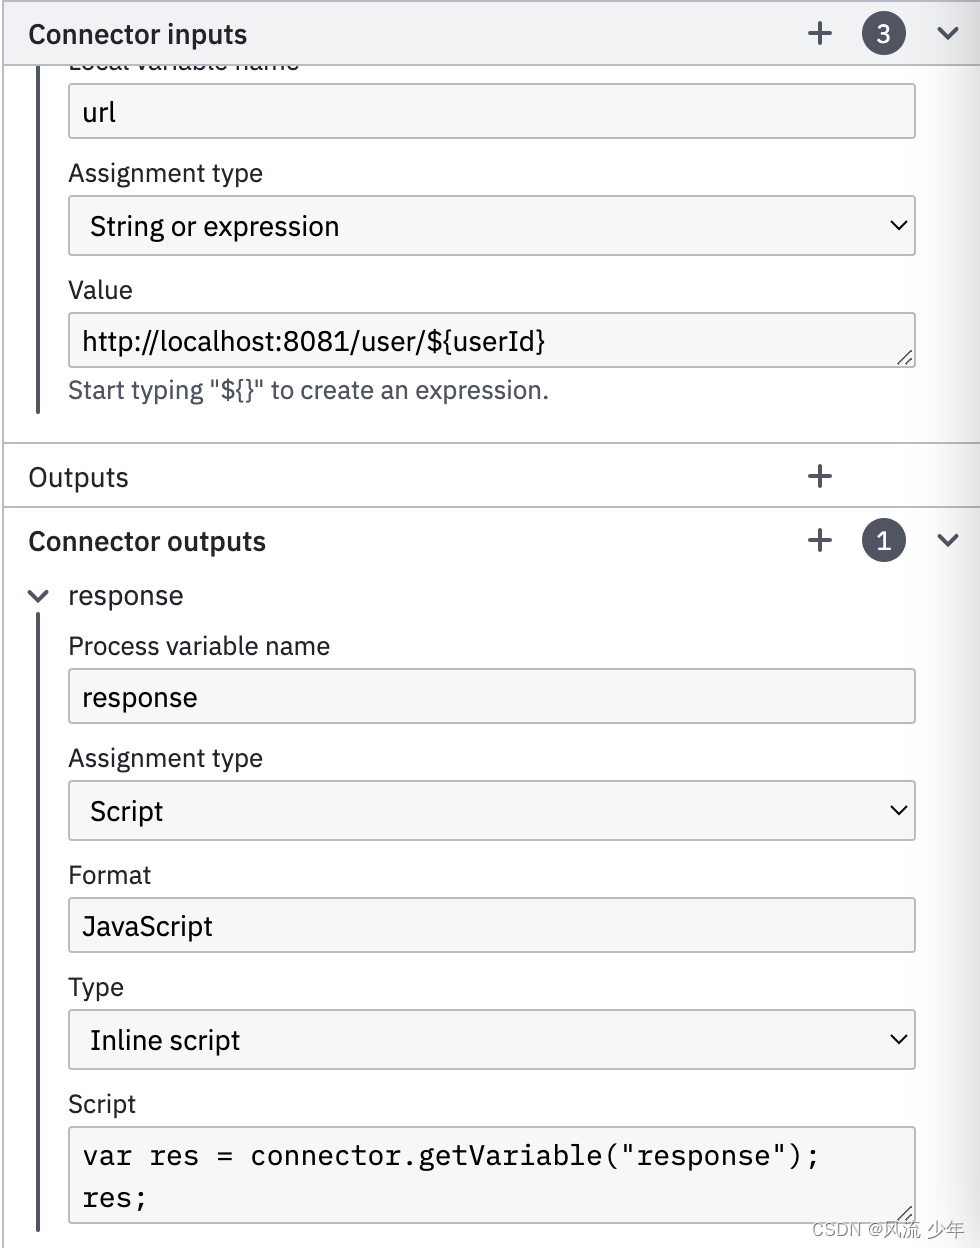Click the Outputs section header
This screenshot has width=980, height=1248.
[x=78, y=477]
